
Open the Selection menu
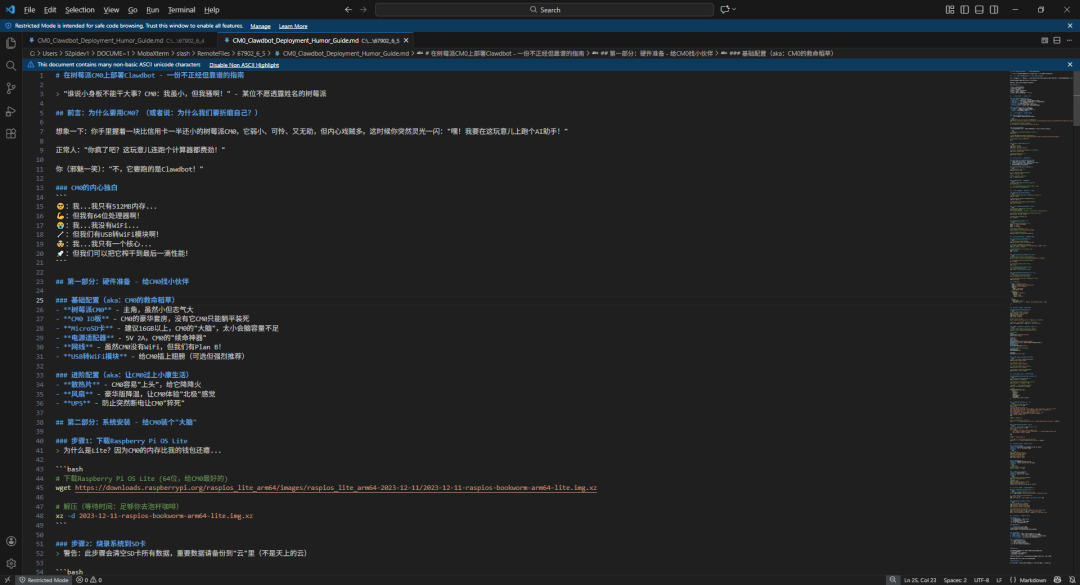tap(80, 10)
